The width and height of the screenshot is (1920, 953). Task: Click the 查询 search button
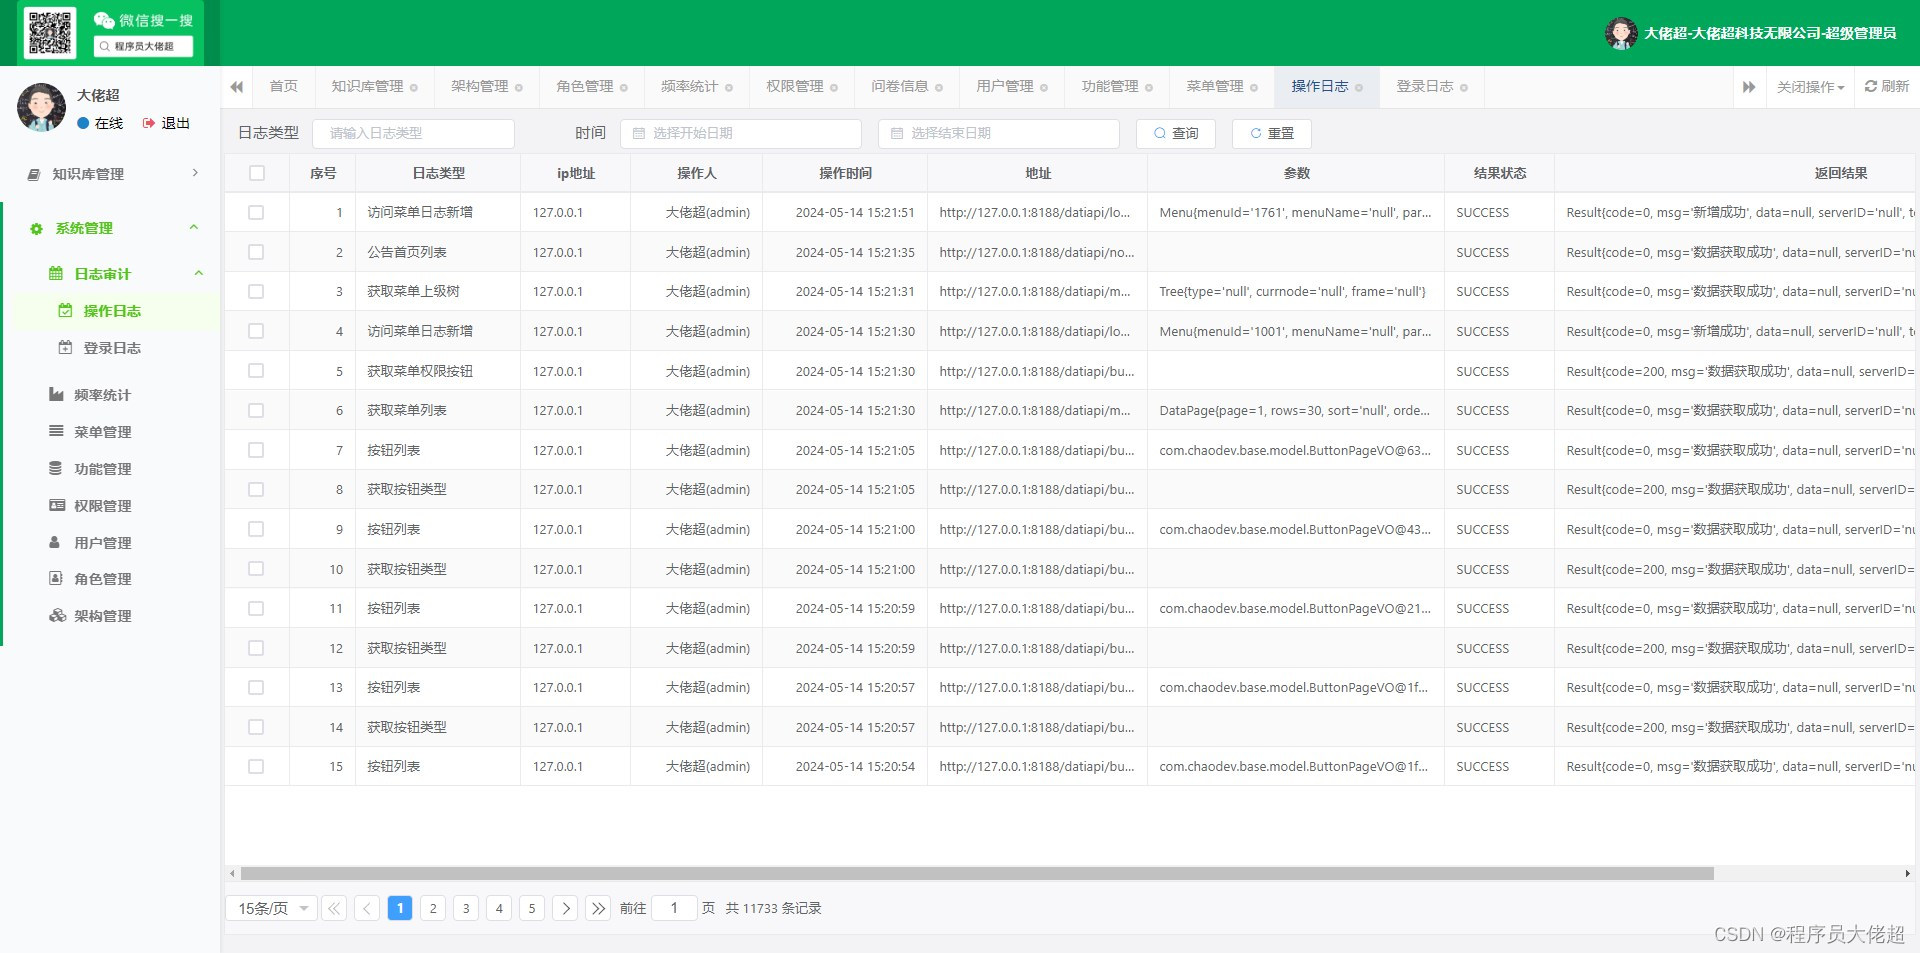[1176, 133]
